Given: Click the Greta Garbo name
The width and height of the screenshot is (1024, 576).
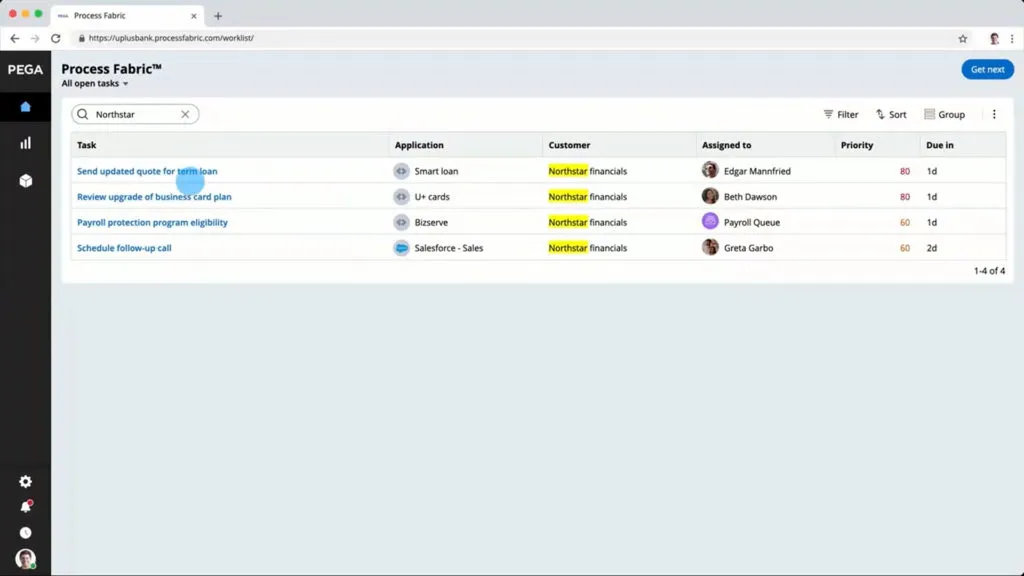Looking at the screenshot, I should click(x=748, y=248).
